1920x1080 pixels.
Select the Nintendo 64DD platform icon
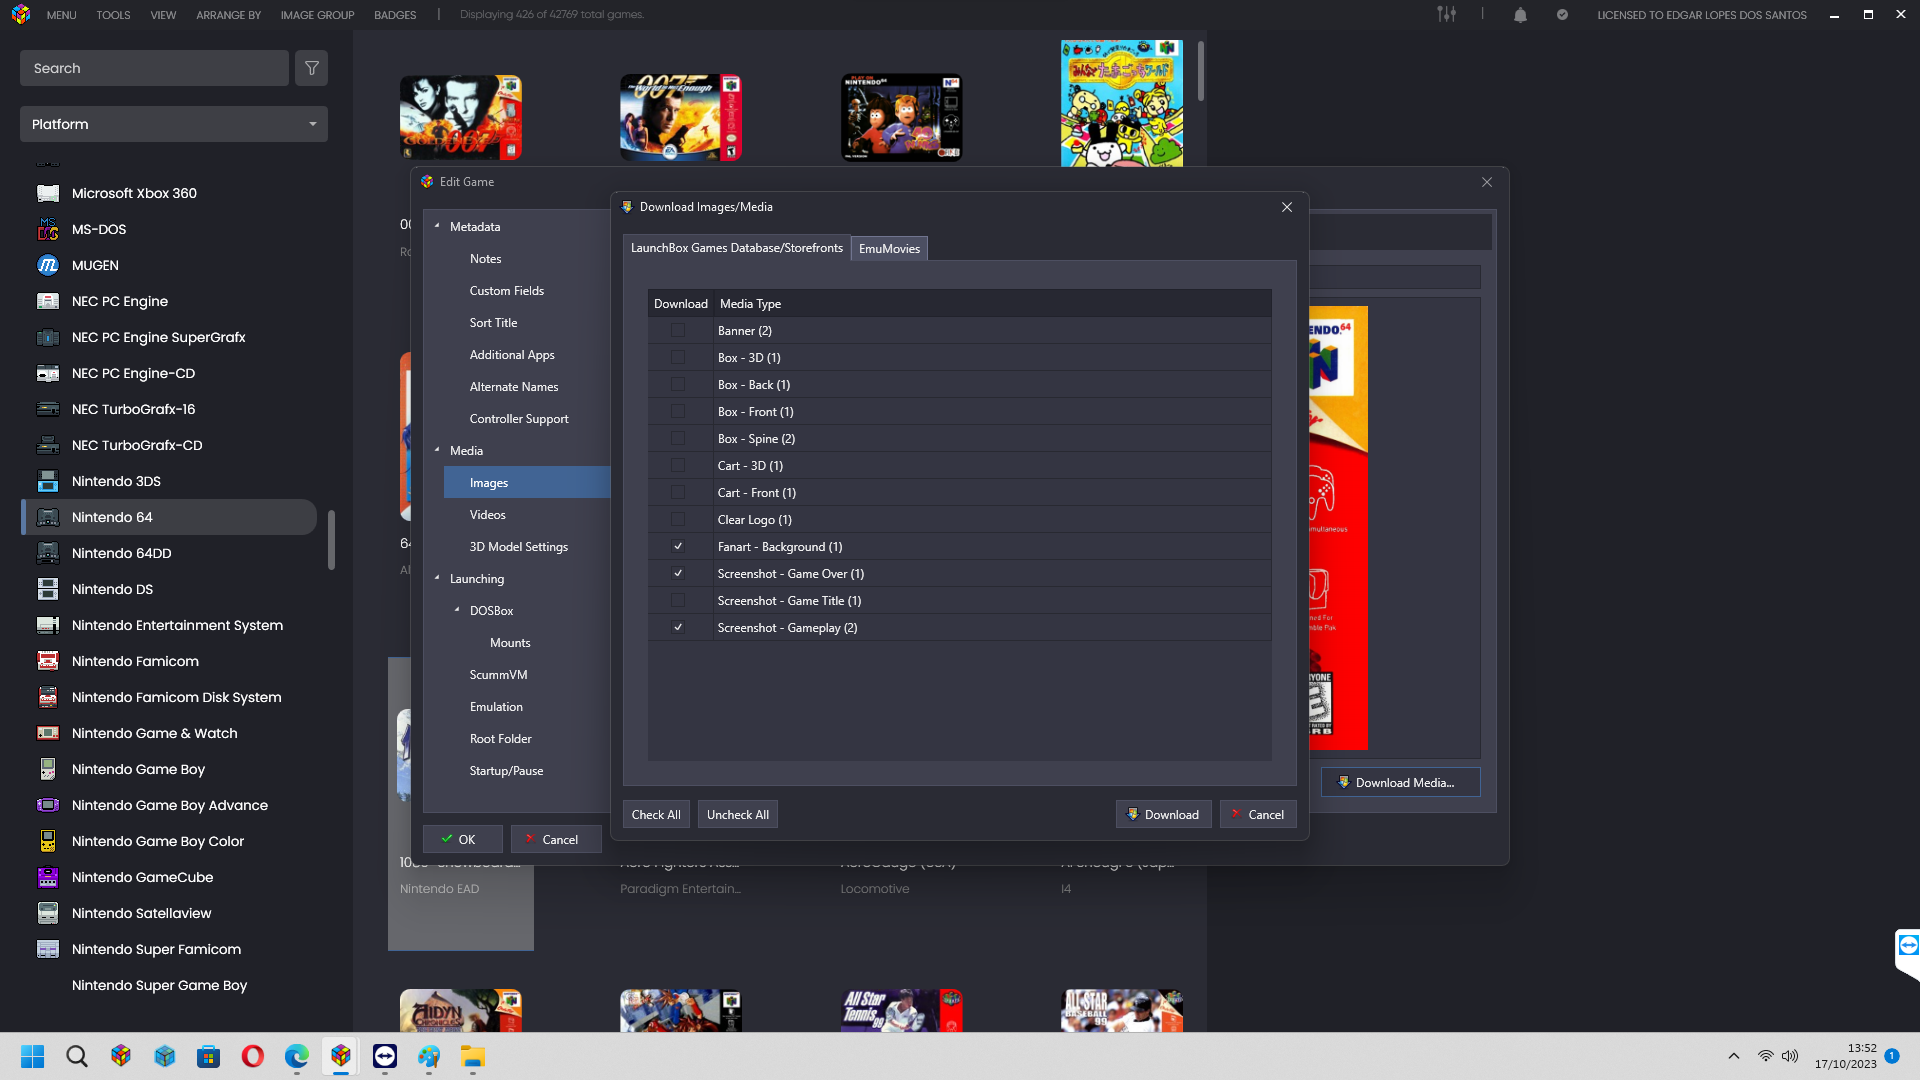pyautogui.click(x=48, y=553)
